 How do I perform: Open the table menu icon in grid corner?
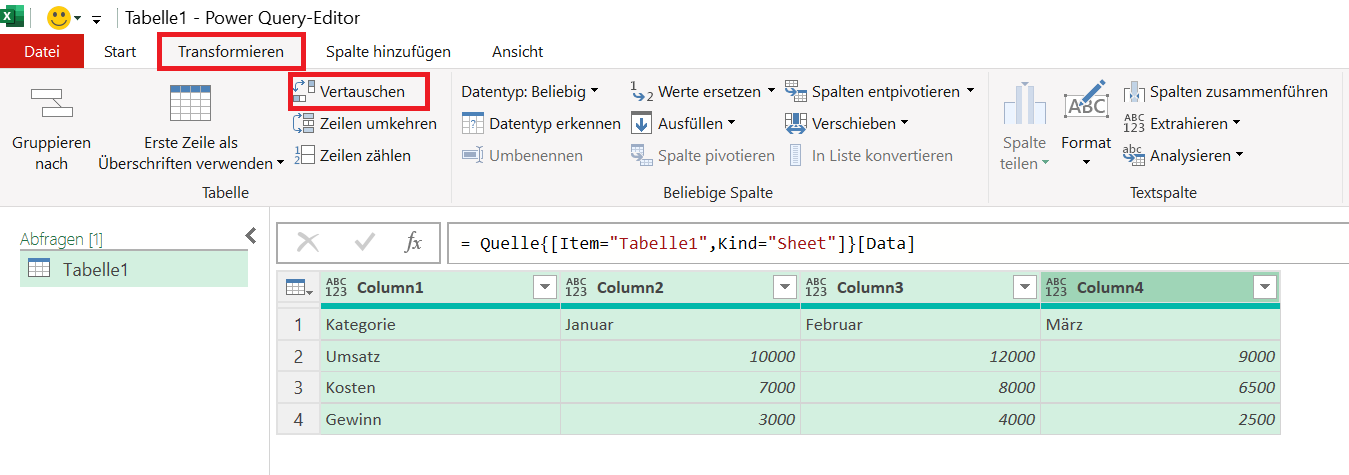click(298, 288)
